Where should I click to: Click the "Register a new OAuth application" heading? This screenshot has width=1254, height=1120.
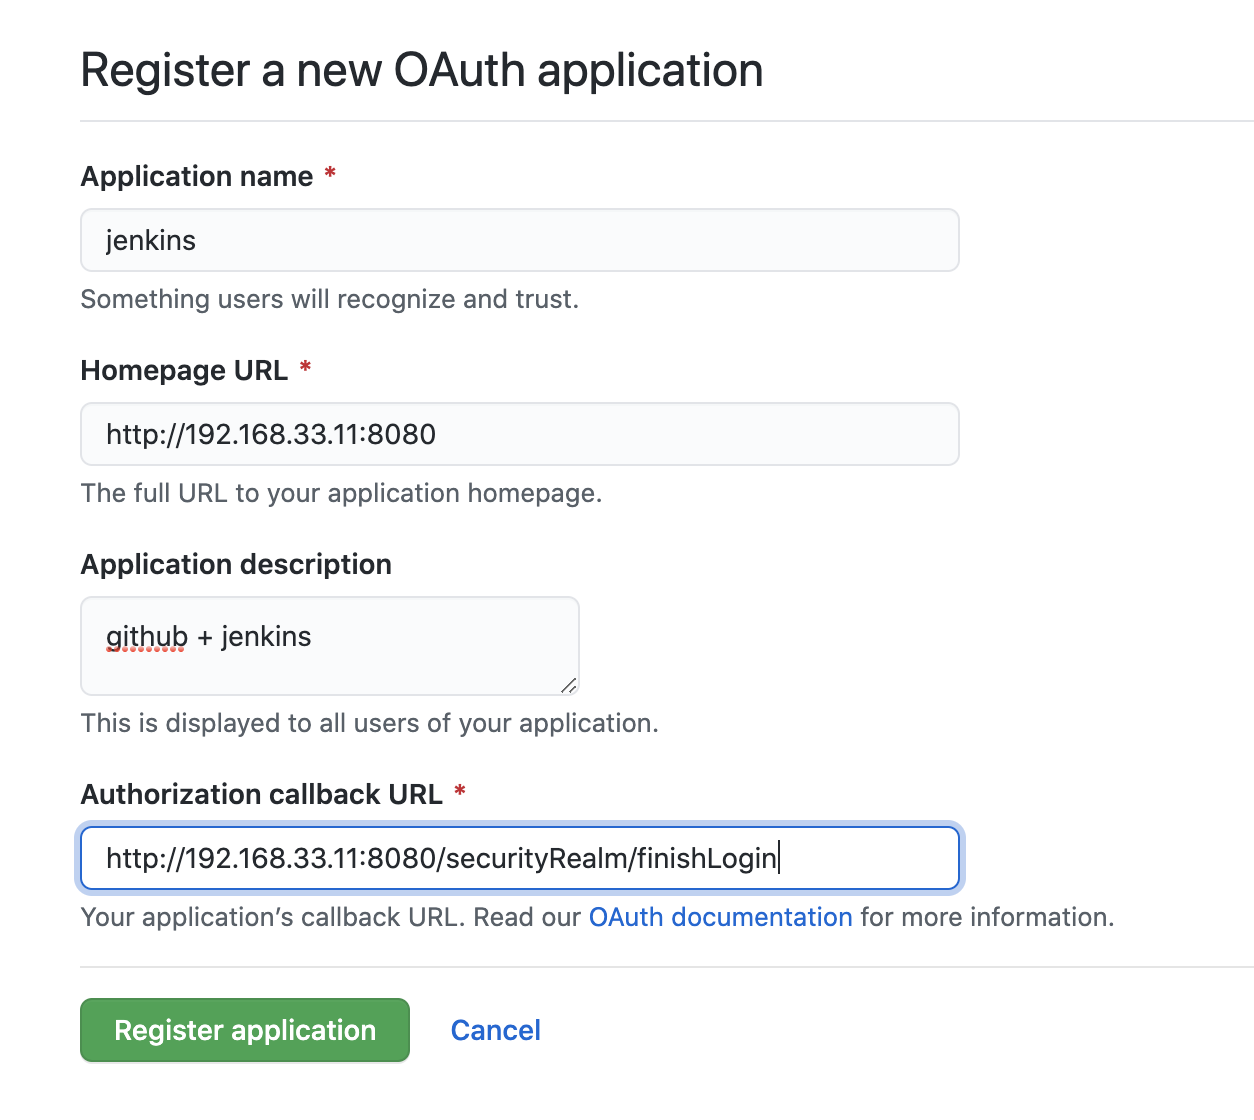tap(421, 71)
